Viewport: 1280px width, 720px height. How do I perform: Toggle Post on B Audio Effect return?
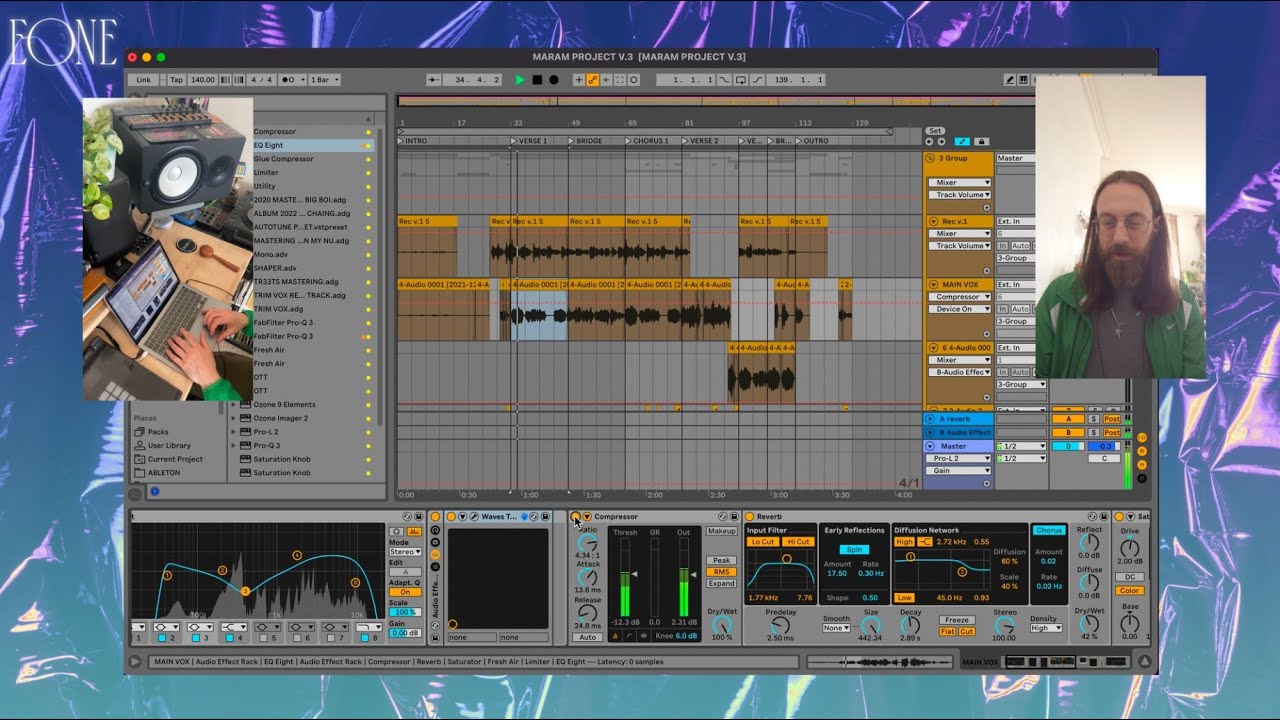click(1111, 433)
